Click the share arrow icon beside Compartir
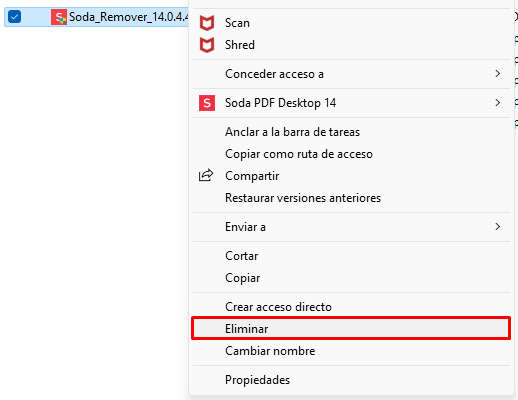The image size is (518, 400). point(206,175)
